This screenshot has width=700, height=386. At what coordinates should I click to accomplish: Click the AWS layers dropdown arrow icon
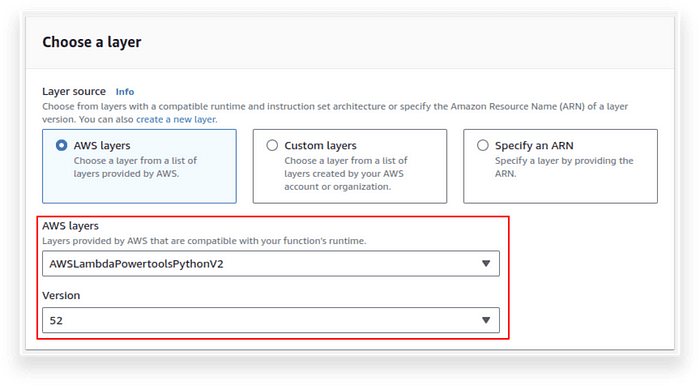[x=486, y=264]
